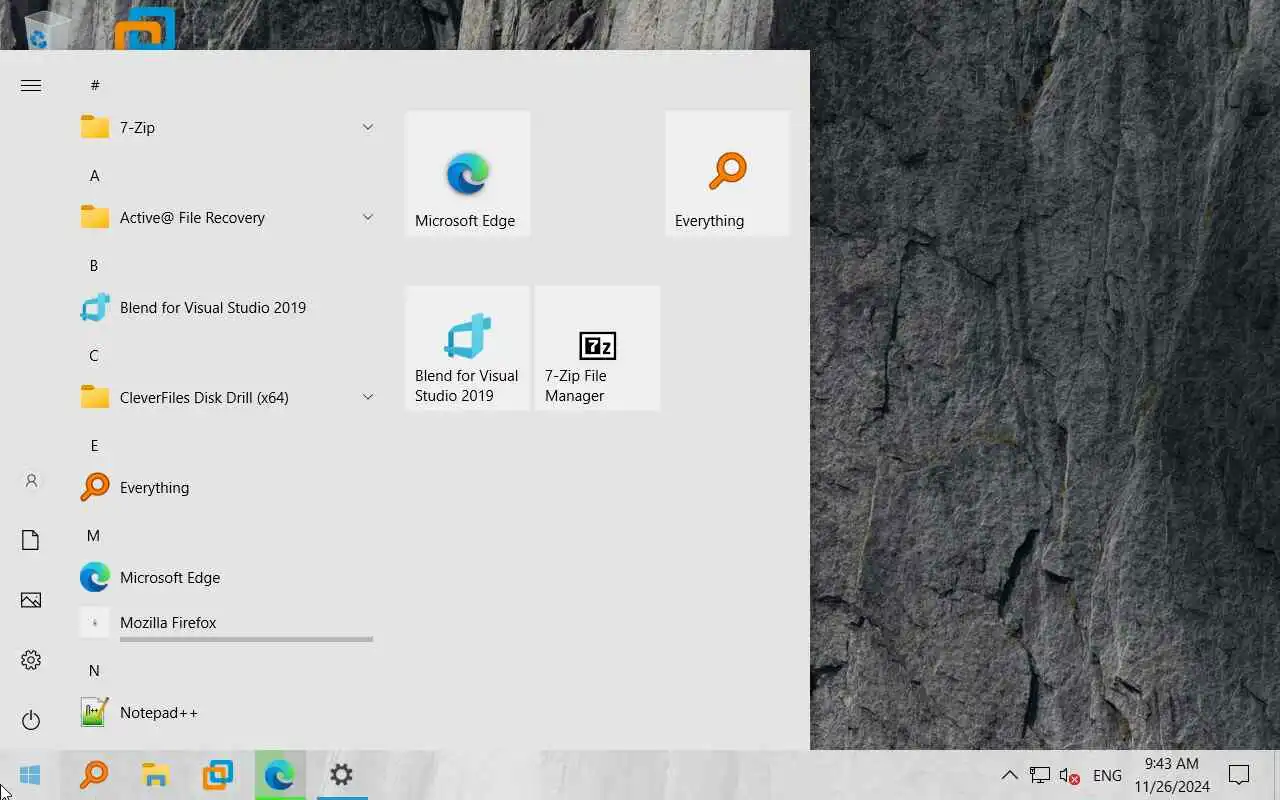This screenshot has width=1280, height=800.
Task: Expand the Active@ File Recovery chevron
Action: pyautogui.click(x=367, y=217)
